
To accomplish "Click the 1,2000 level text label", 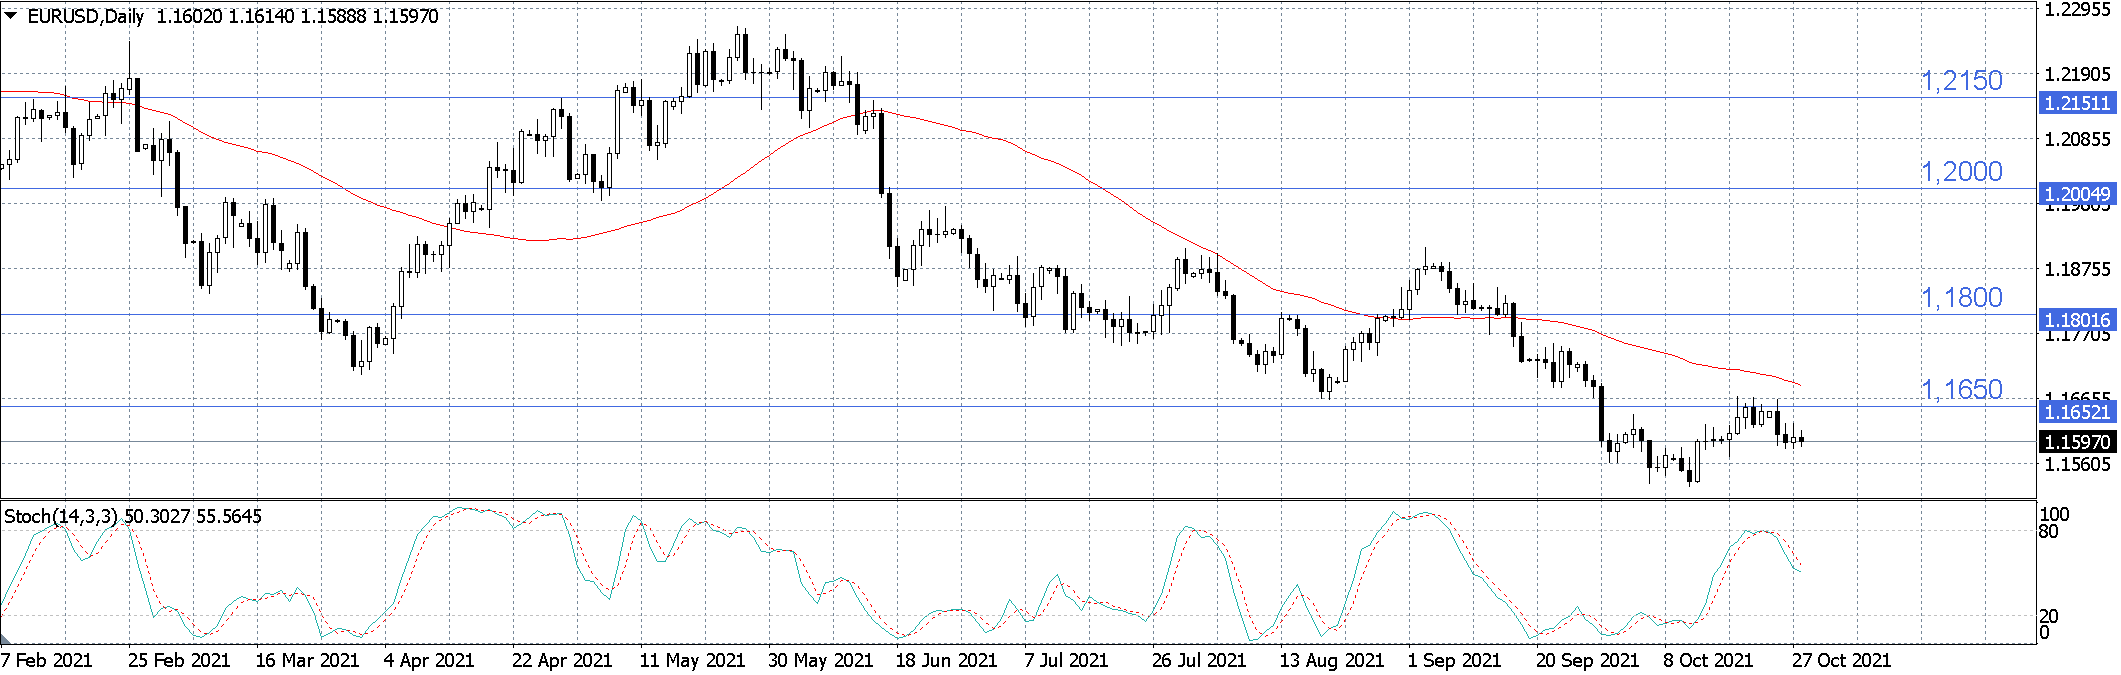I will (1961, 171).
